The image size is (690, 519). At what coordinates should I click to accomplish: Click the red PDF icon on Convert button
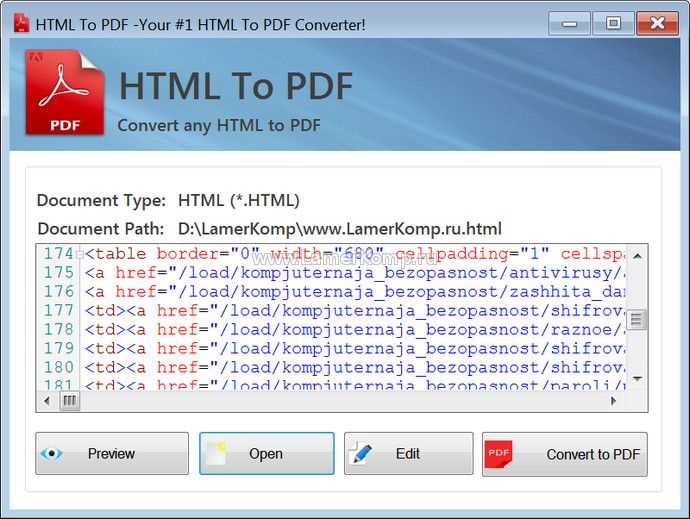(499, 454)
